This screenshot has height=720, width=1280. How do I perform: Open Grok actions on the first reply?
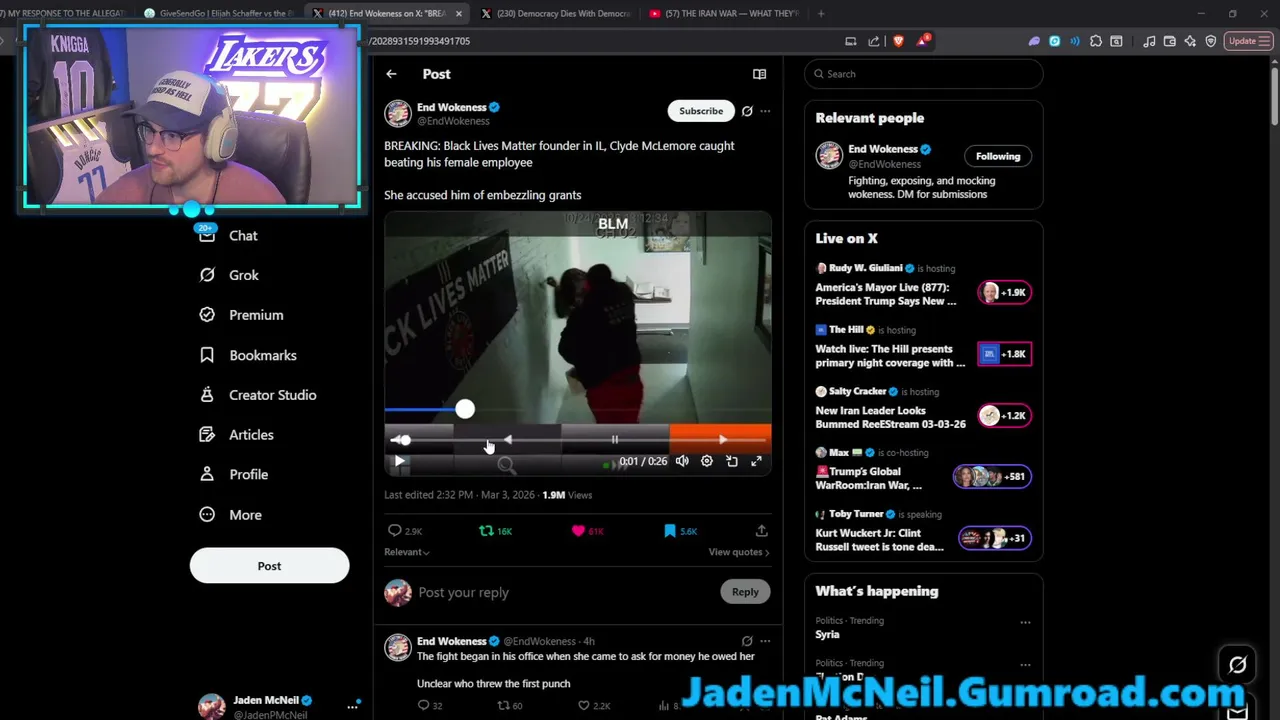pos(747,641)
